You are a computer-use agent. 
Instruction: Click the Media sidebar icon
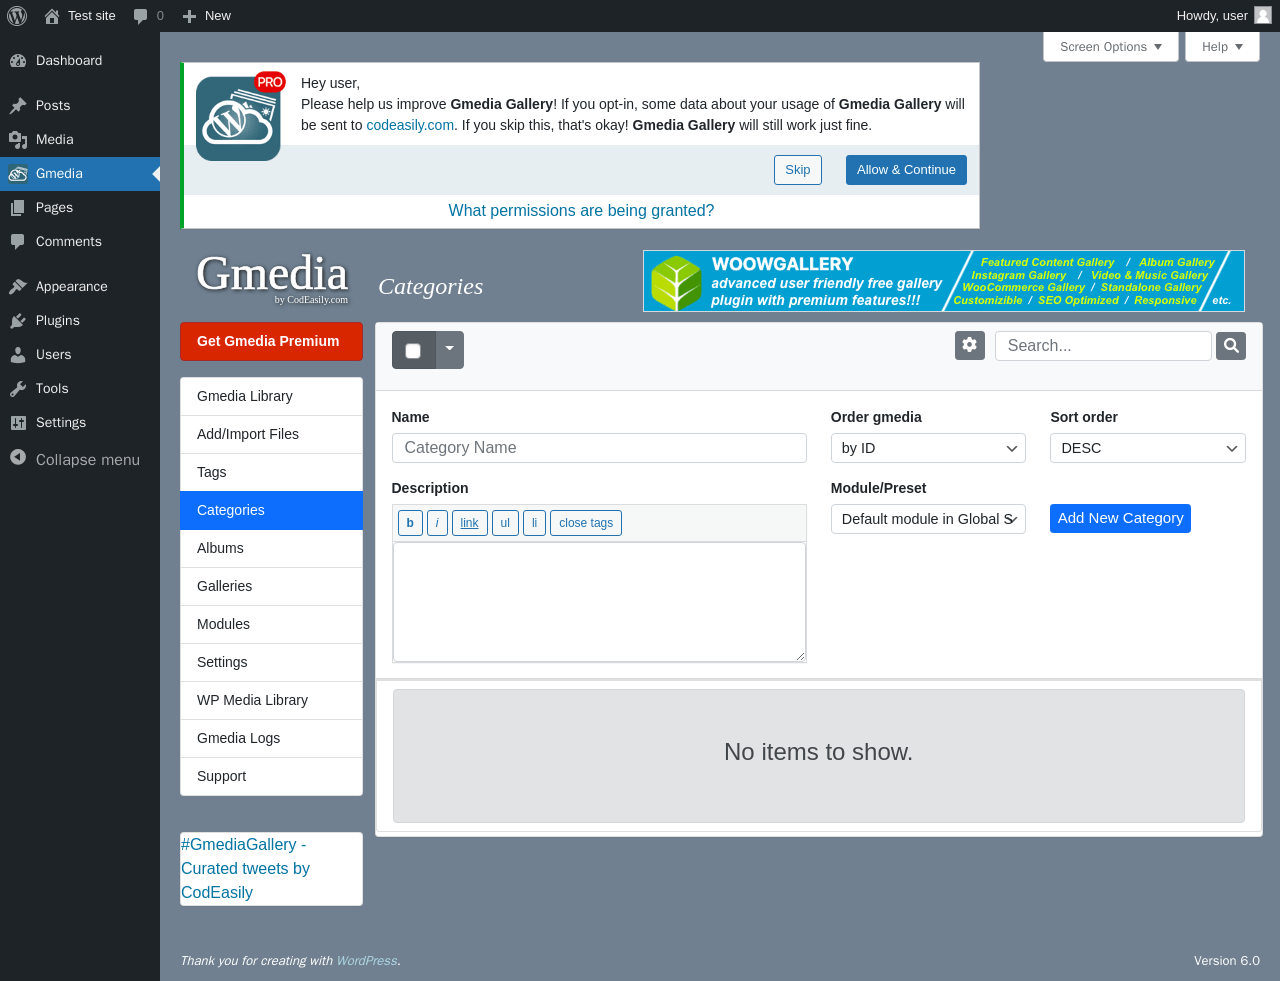(18, 139)
